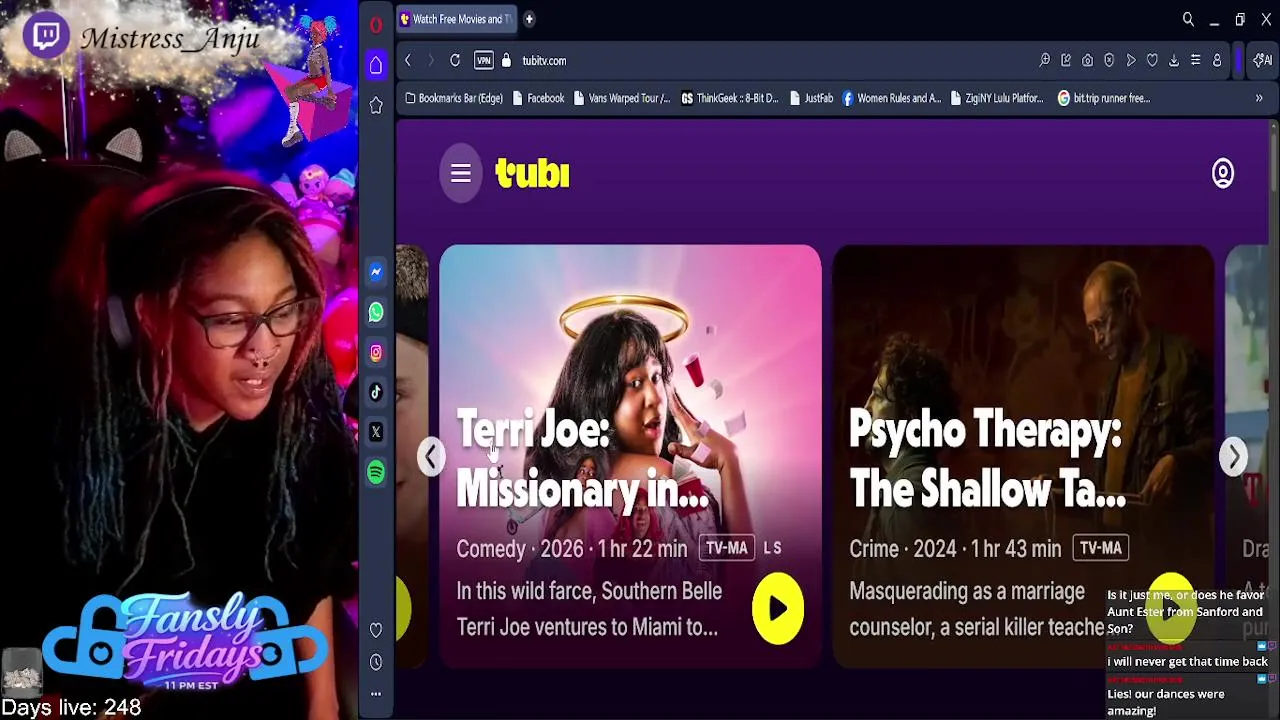
Task: Toggle the VPN badge in address bar
Action: point(484,61)
